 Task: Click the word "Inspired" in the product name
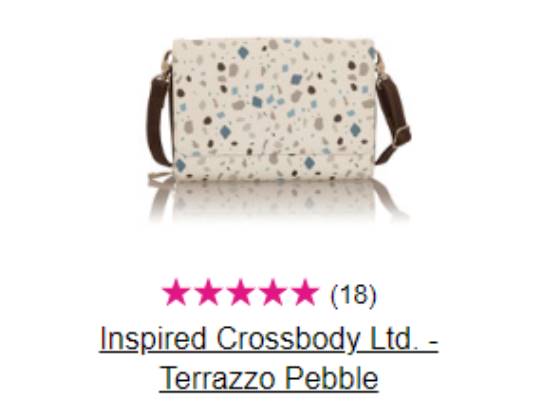[x=153, y=339]
